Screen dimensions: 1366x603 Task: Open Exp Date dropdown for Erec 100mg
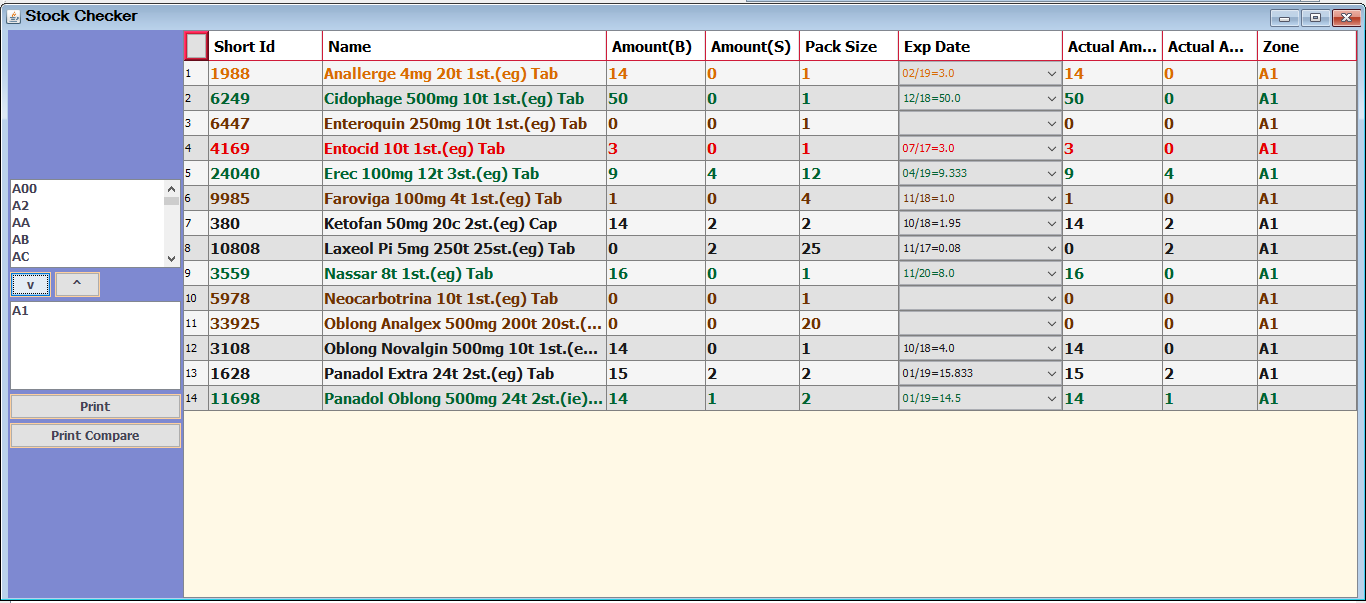pos(1051,174)
